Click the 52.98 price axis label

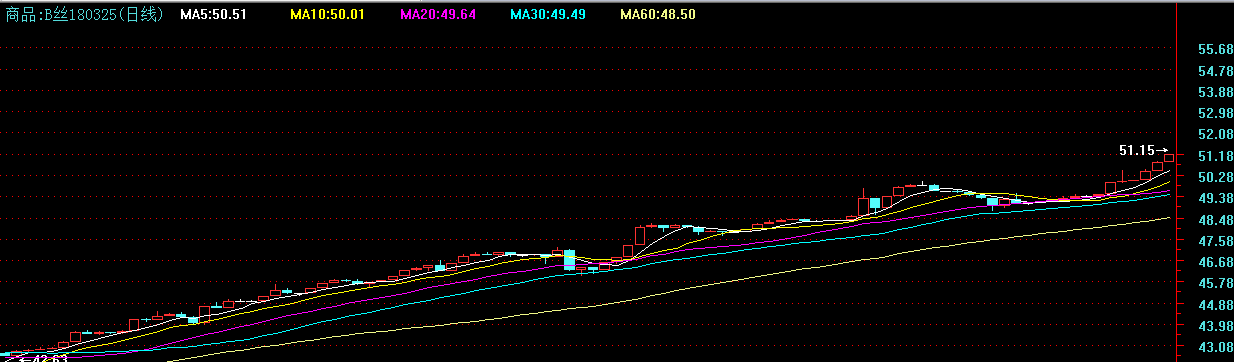[1214, 113]
